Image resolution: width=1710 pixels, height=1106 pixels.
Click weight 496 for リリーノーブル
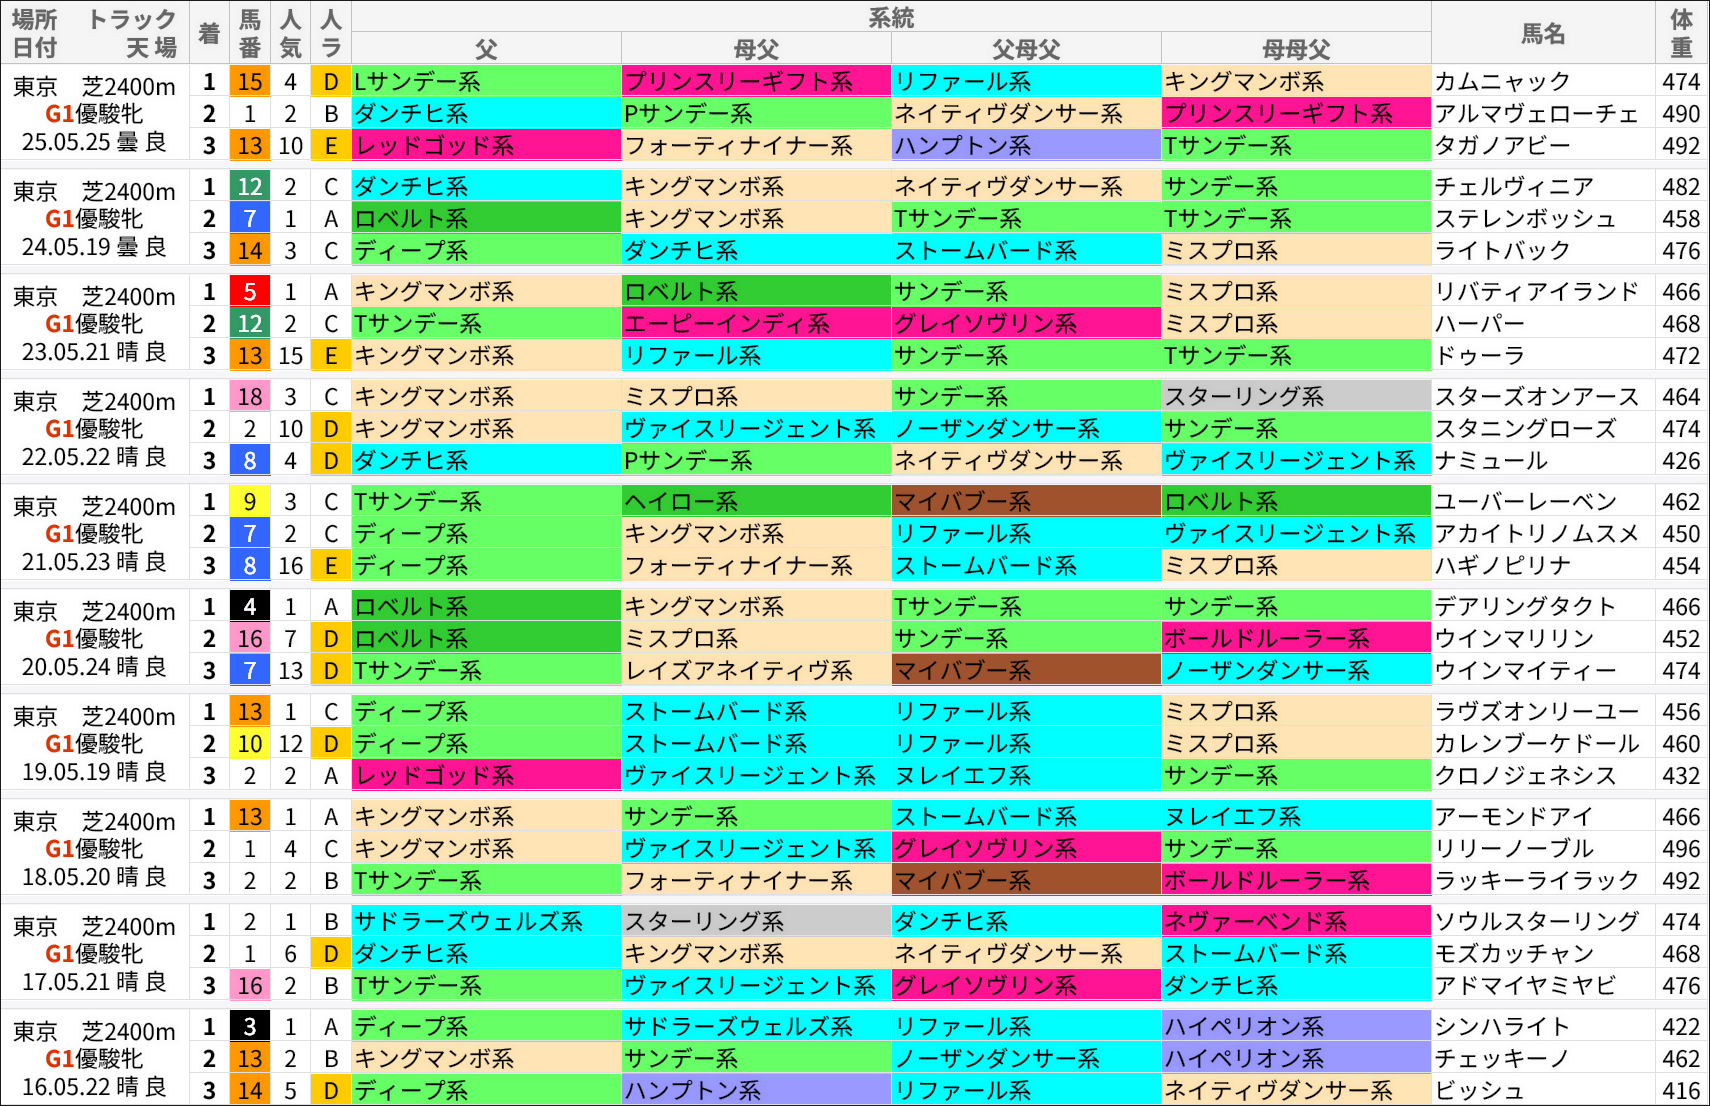(x=1681, y=849)
